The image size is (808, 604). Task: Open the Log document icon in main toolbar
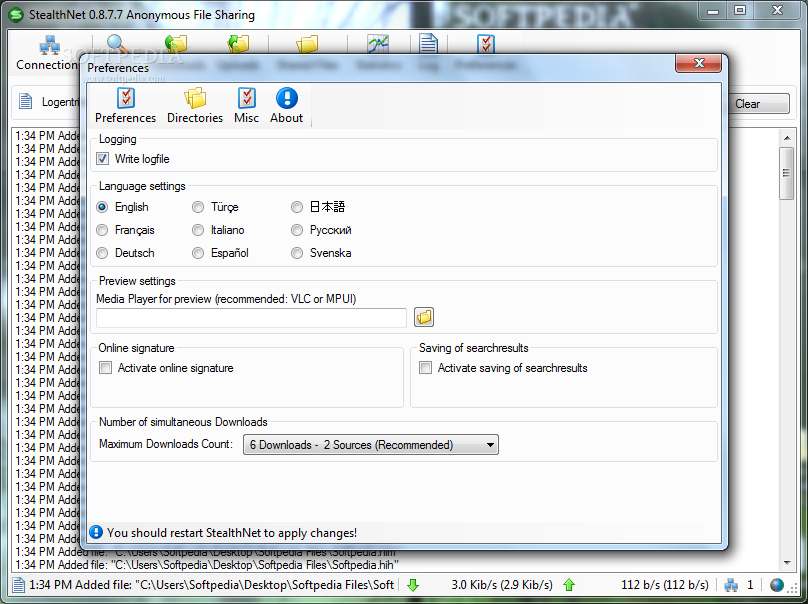[x=428, y=44]
